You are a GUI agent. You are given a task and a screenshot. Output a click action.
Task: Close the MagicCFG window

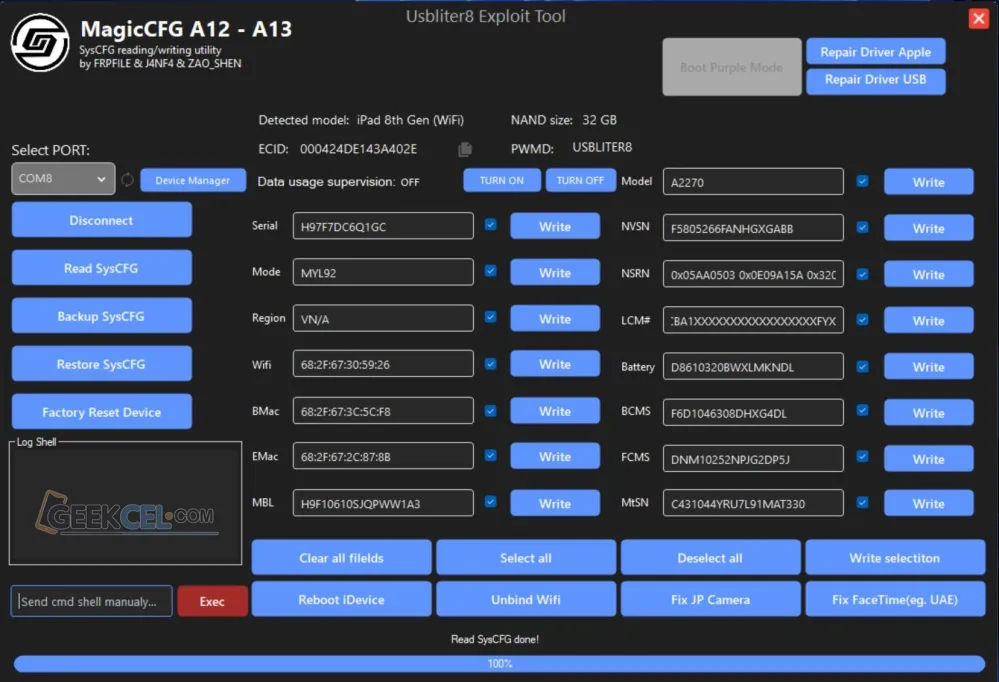(x=979, y=18)
